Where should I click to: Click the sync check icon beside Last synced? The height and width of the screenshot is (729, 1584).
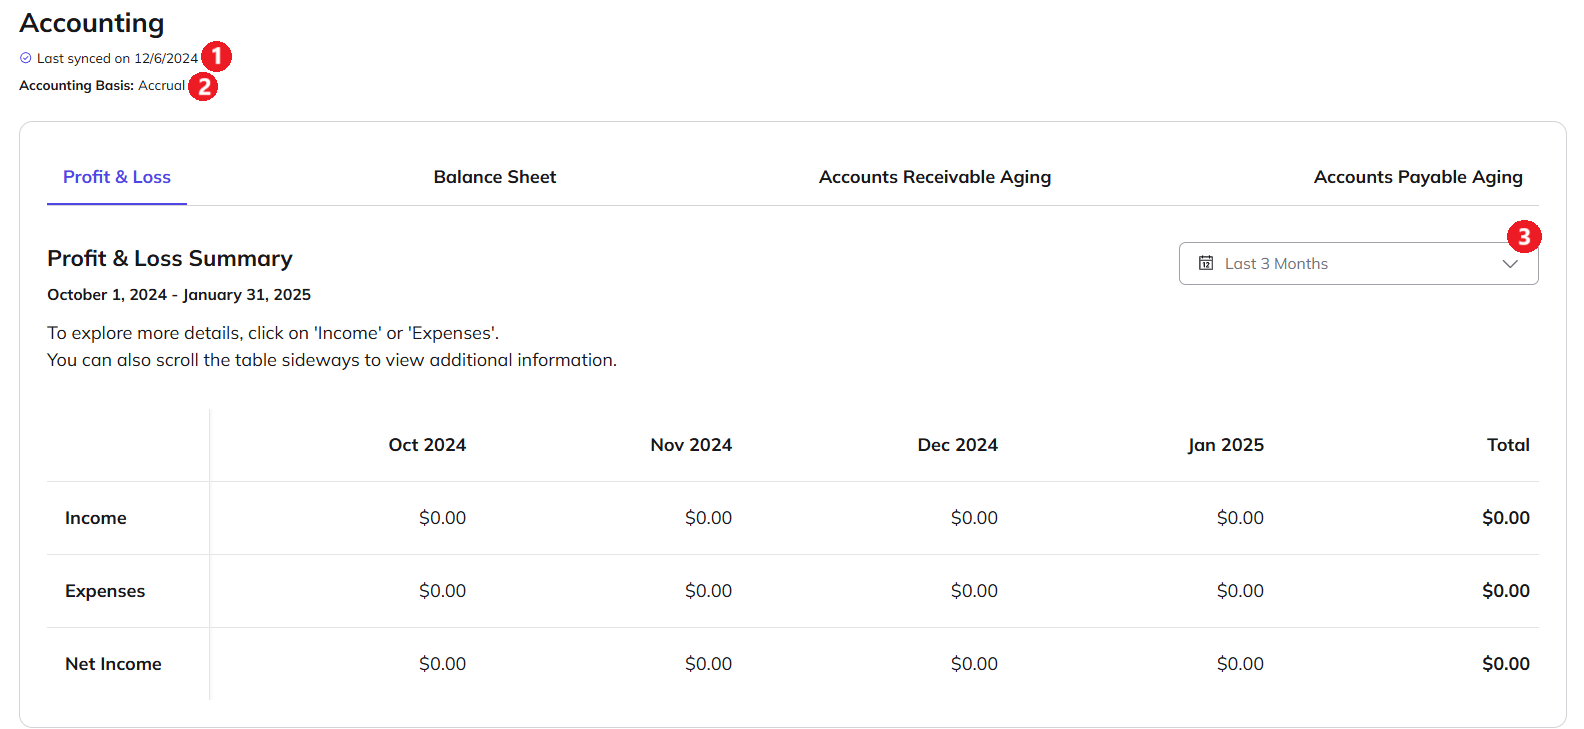pyautogui.click(x=26, y=58)
